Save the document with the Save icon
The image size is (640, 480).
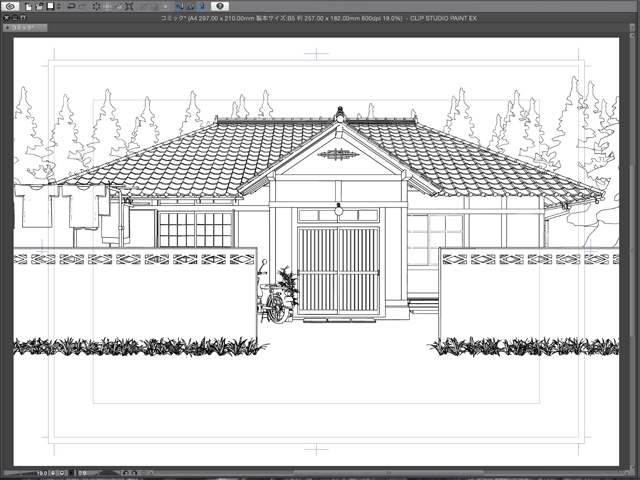point(50,7)
